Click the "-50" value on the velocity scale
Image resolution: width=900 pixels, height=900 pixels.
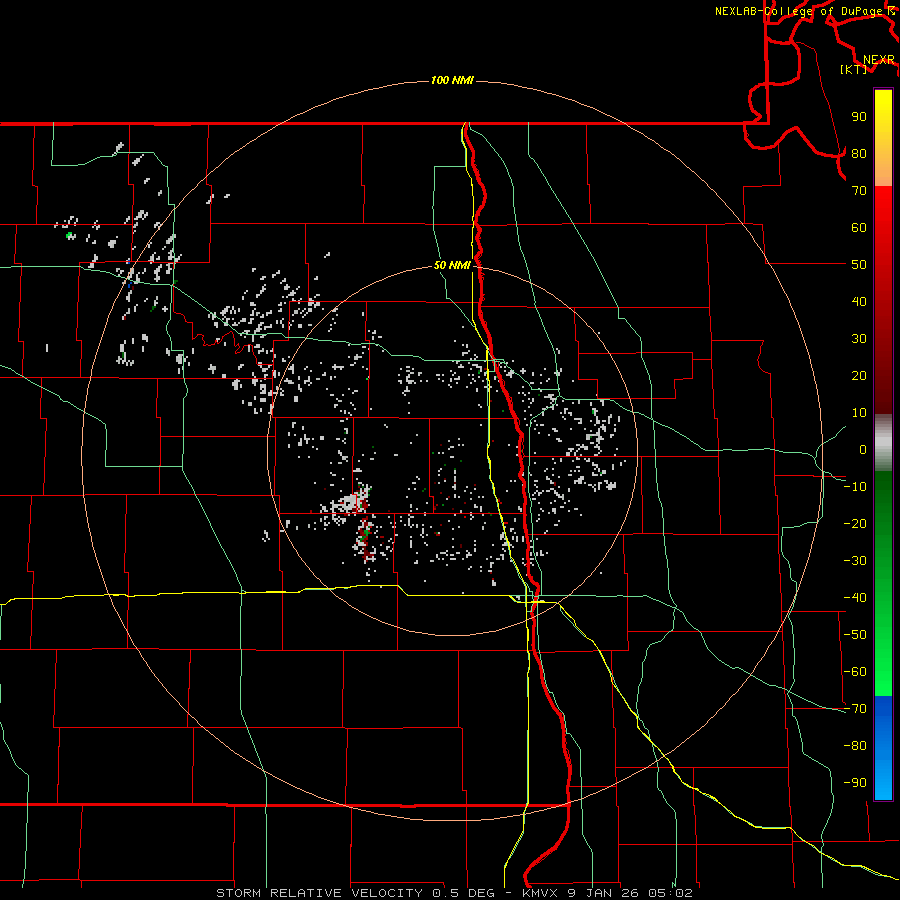pos(855,635)
